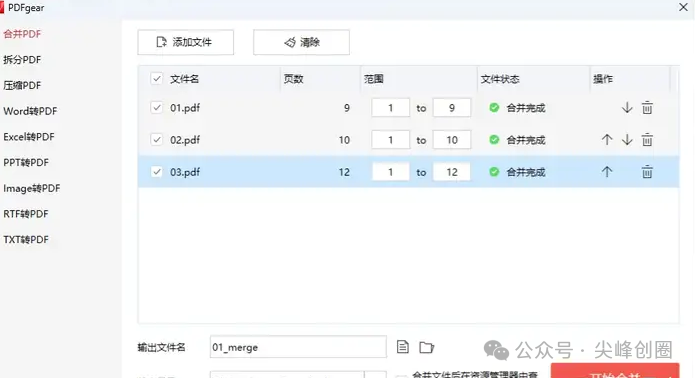Select the 01.pdf file name

pos(185,108)
